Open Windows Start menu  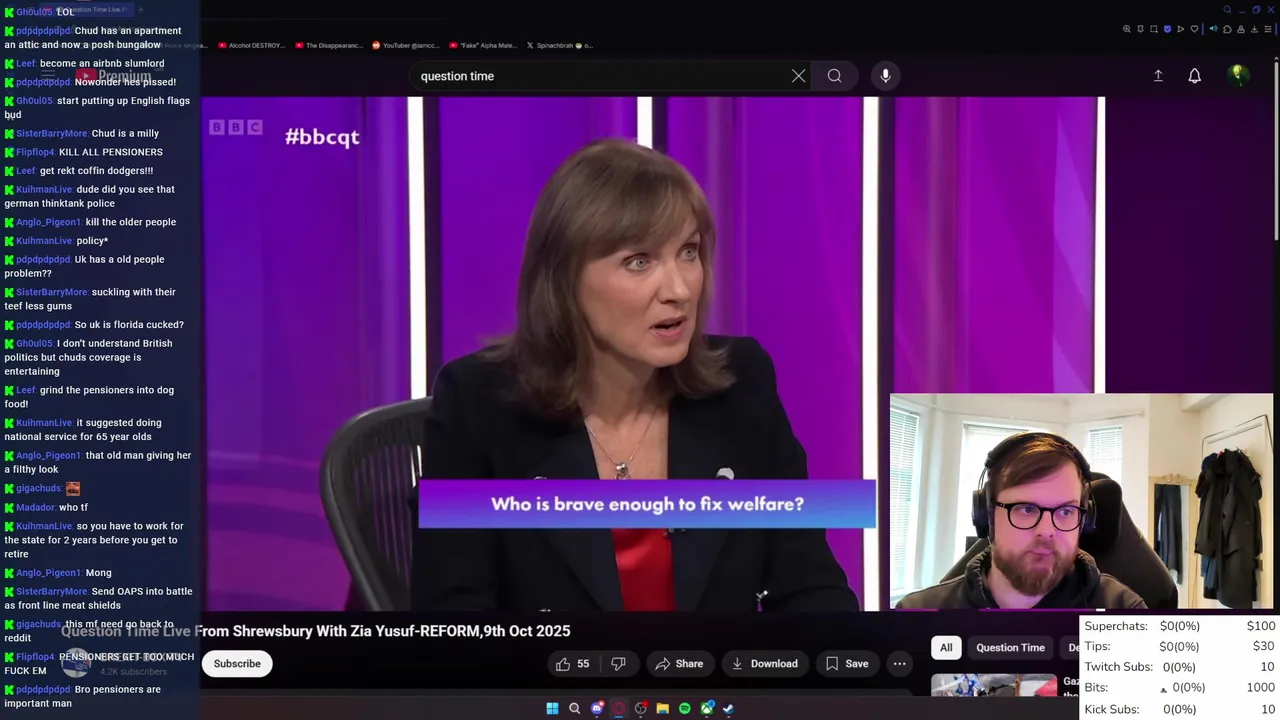(552, 708)
